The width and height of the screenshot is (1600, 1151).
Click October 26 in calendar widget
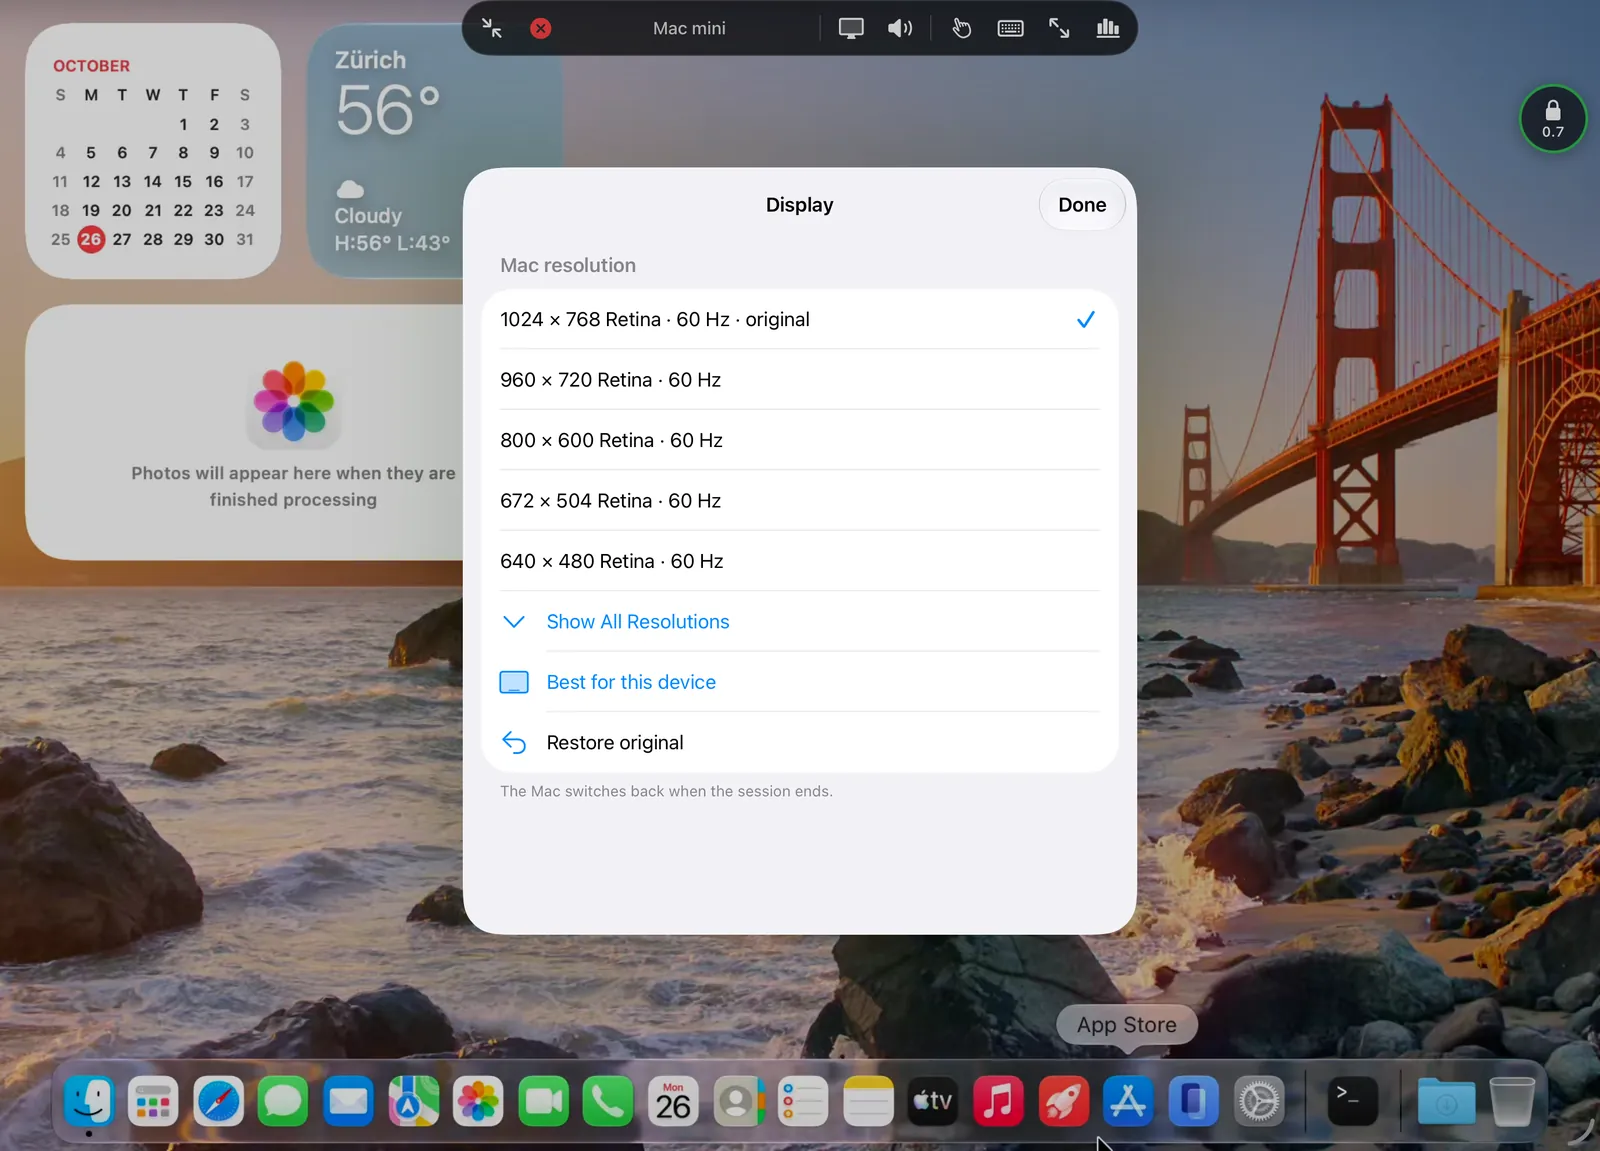tap(91, 239)
